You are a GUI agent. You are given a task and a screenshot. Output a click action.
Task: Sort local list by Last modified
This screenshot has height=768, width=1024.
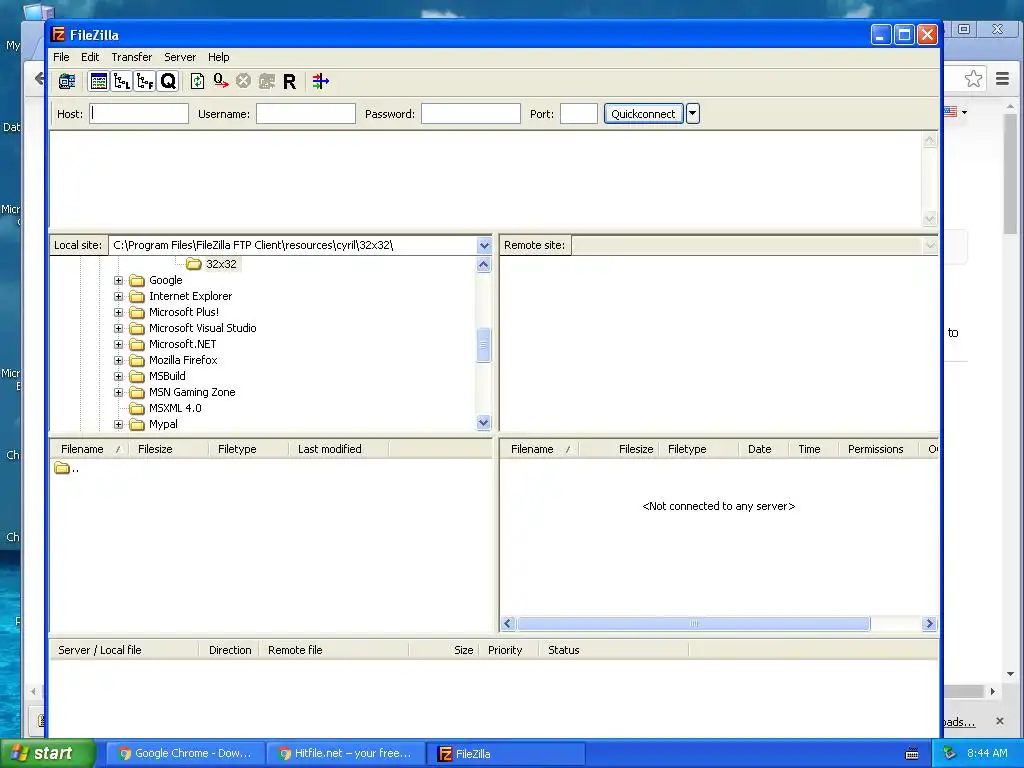338,449
